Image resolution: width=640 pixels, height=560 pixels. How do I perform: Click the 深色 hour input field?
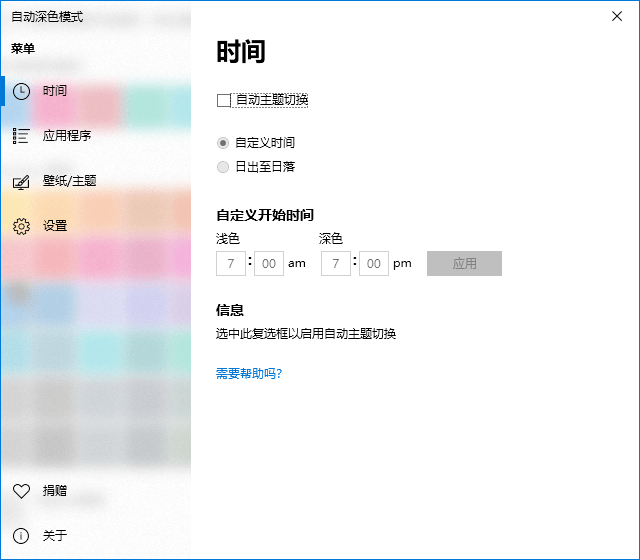pyautogui.click(x=336, y=264)
